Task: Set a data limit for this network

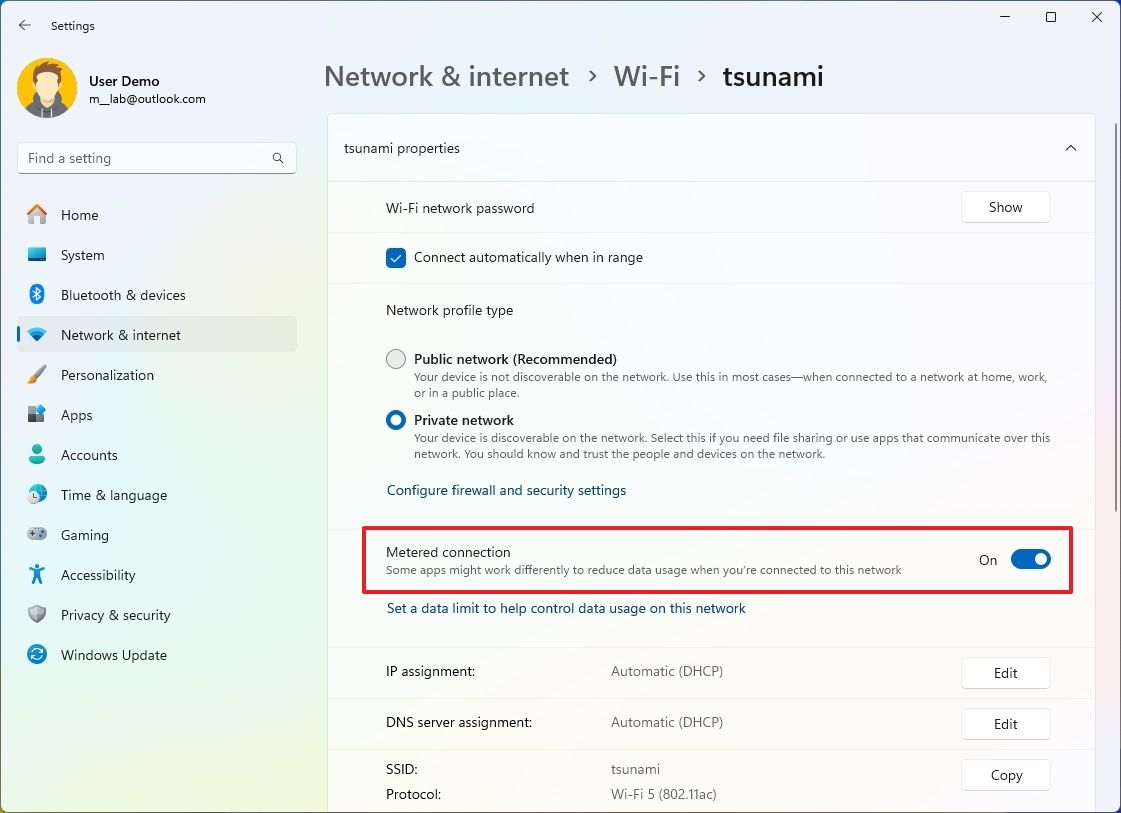Action: click(x=565, y=608)
